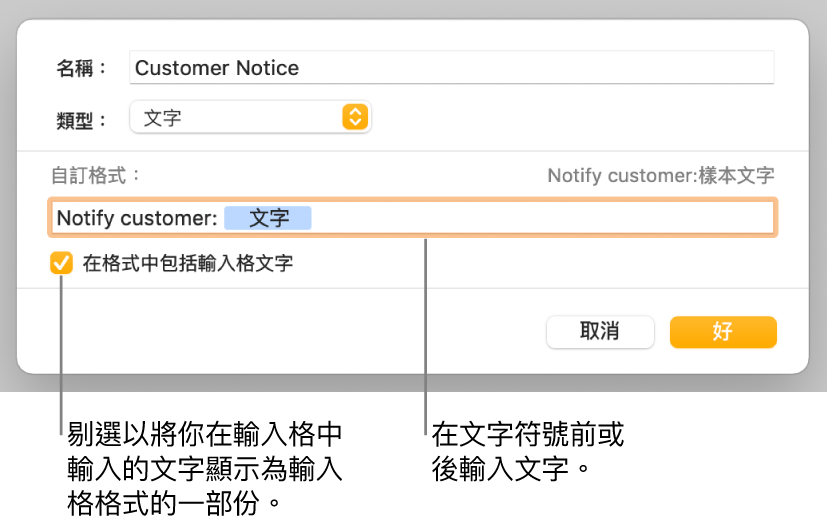Screen dimensions: 827x527
Task: Click the orange stepper arrows on 類型 popup
Action: [x=355, y=117]
